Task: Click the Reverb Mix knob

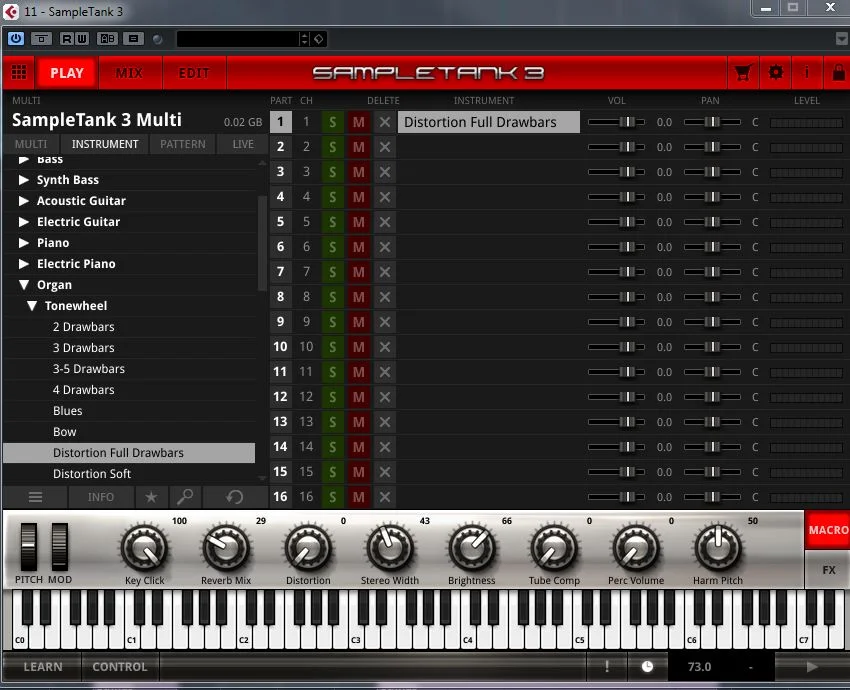Action: click(x=226, y=547)
